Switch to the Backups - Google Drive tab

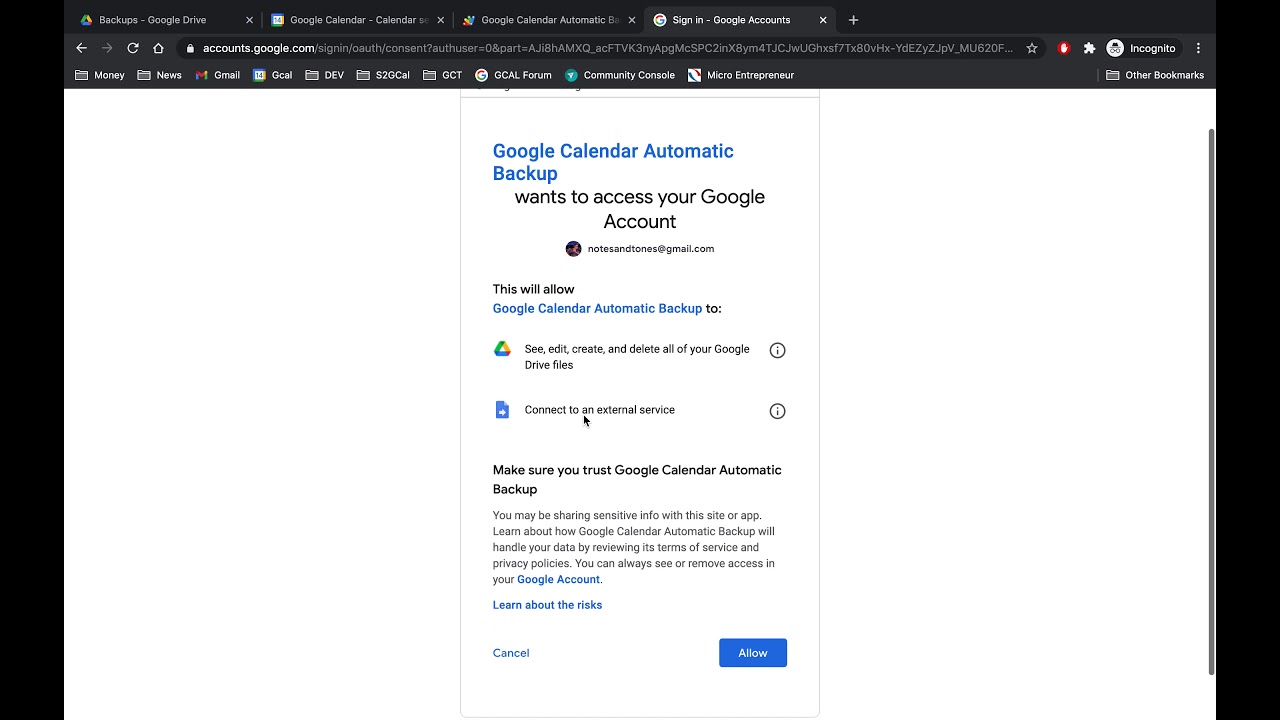click(x=165, y=20)
